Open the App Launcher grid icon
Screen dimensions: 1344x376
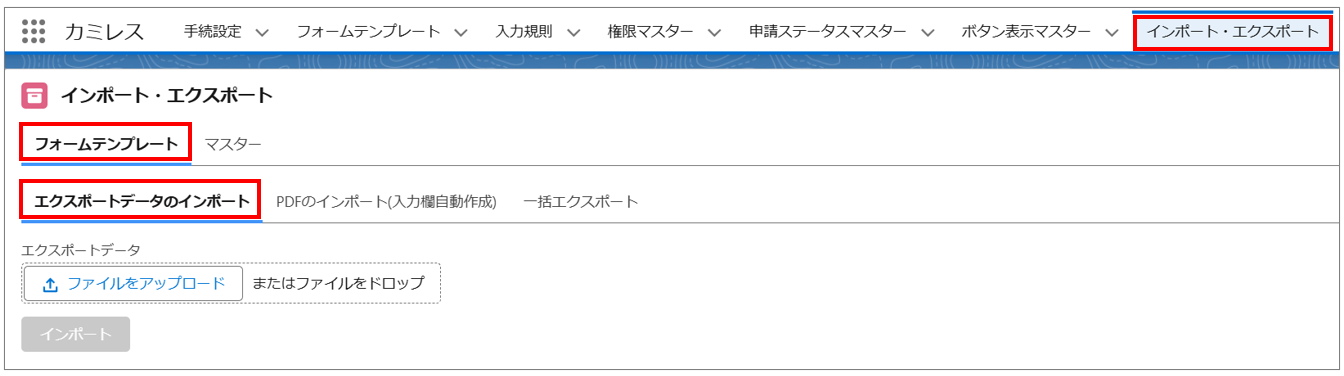pos(33,31)
